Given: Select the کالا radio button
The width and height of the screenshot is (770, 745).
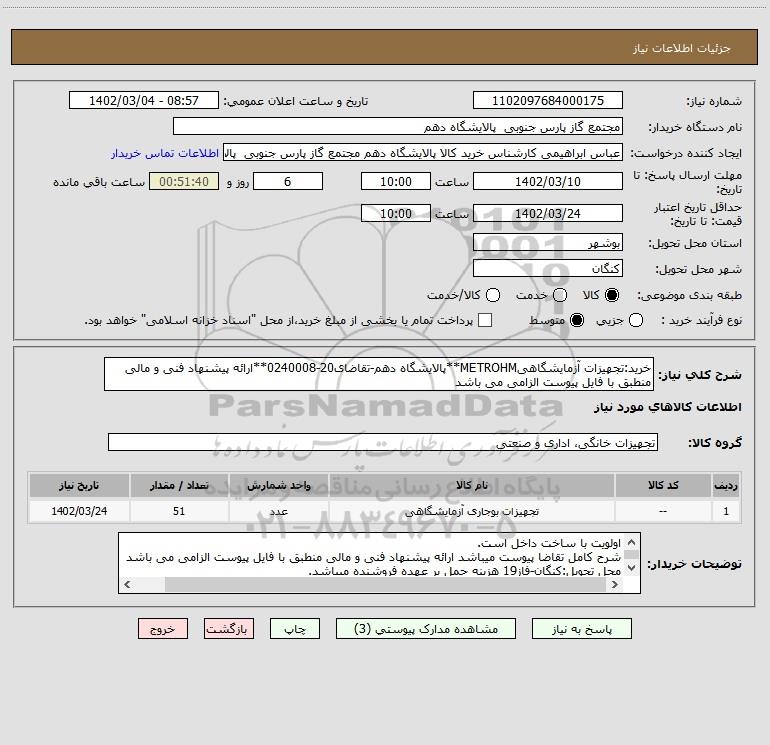Looking at the screenshot, I should point(612,295).
